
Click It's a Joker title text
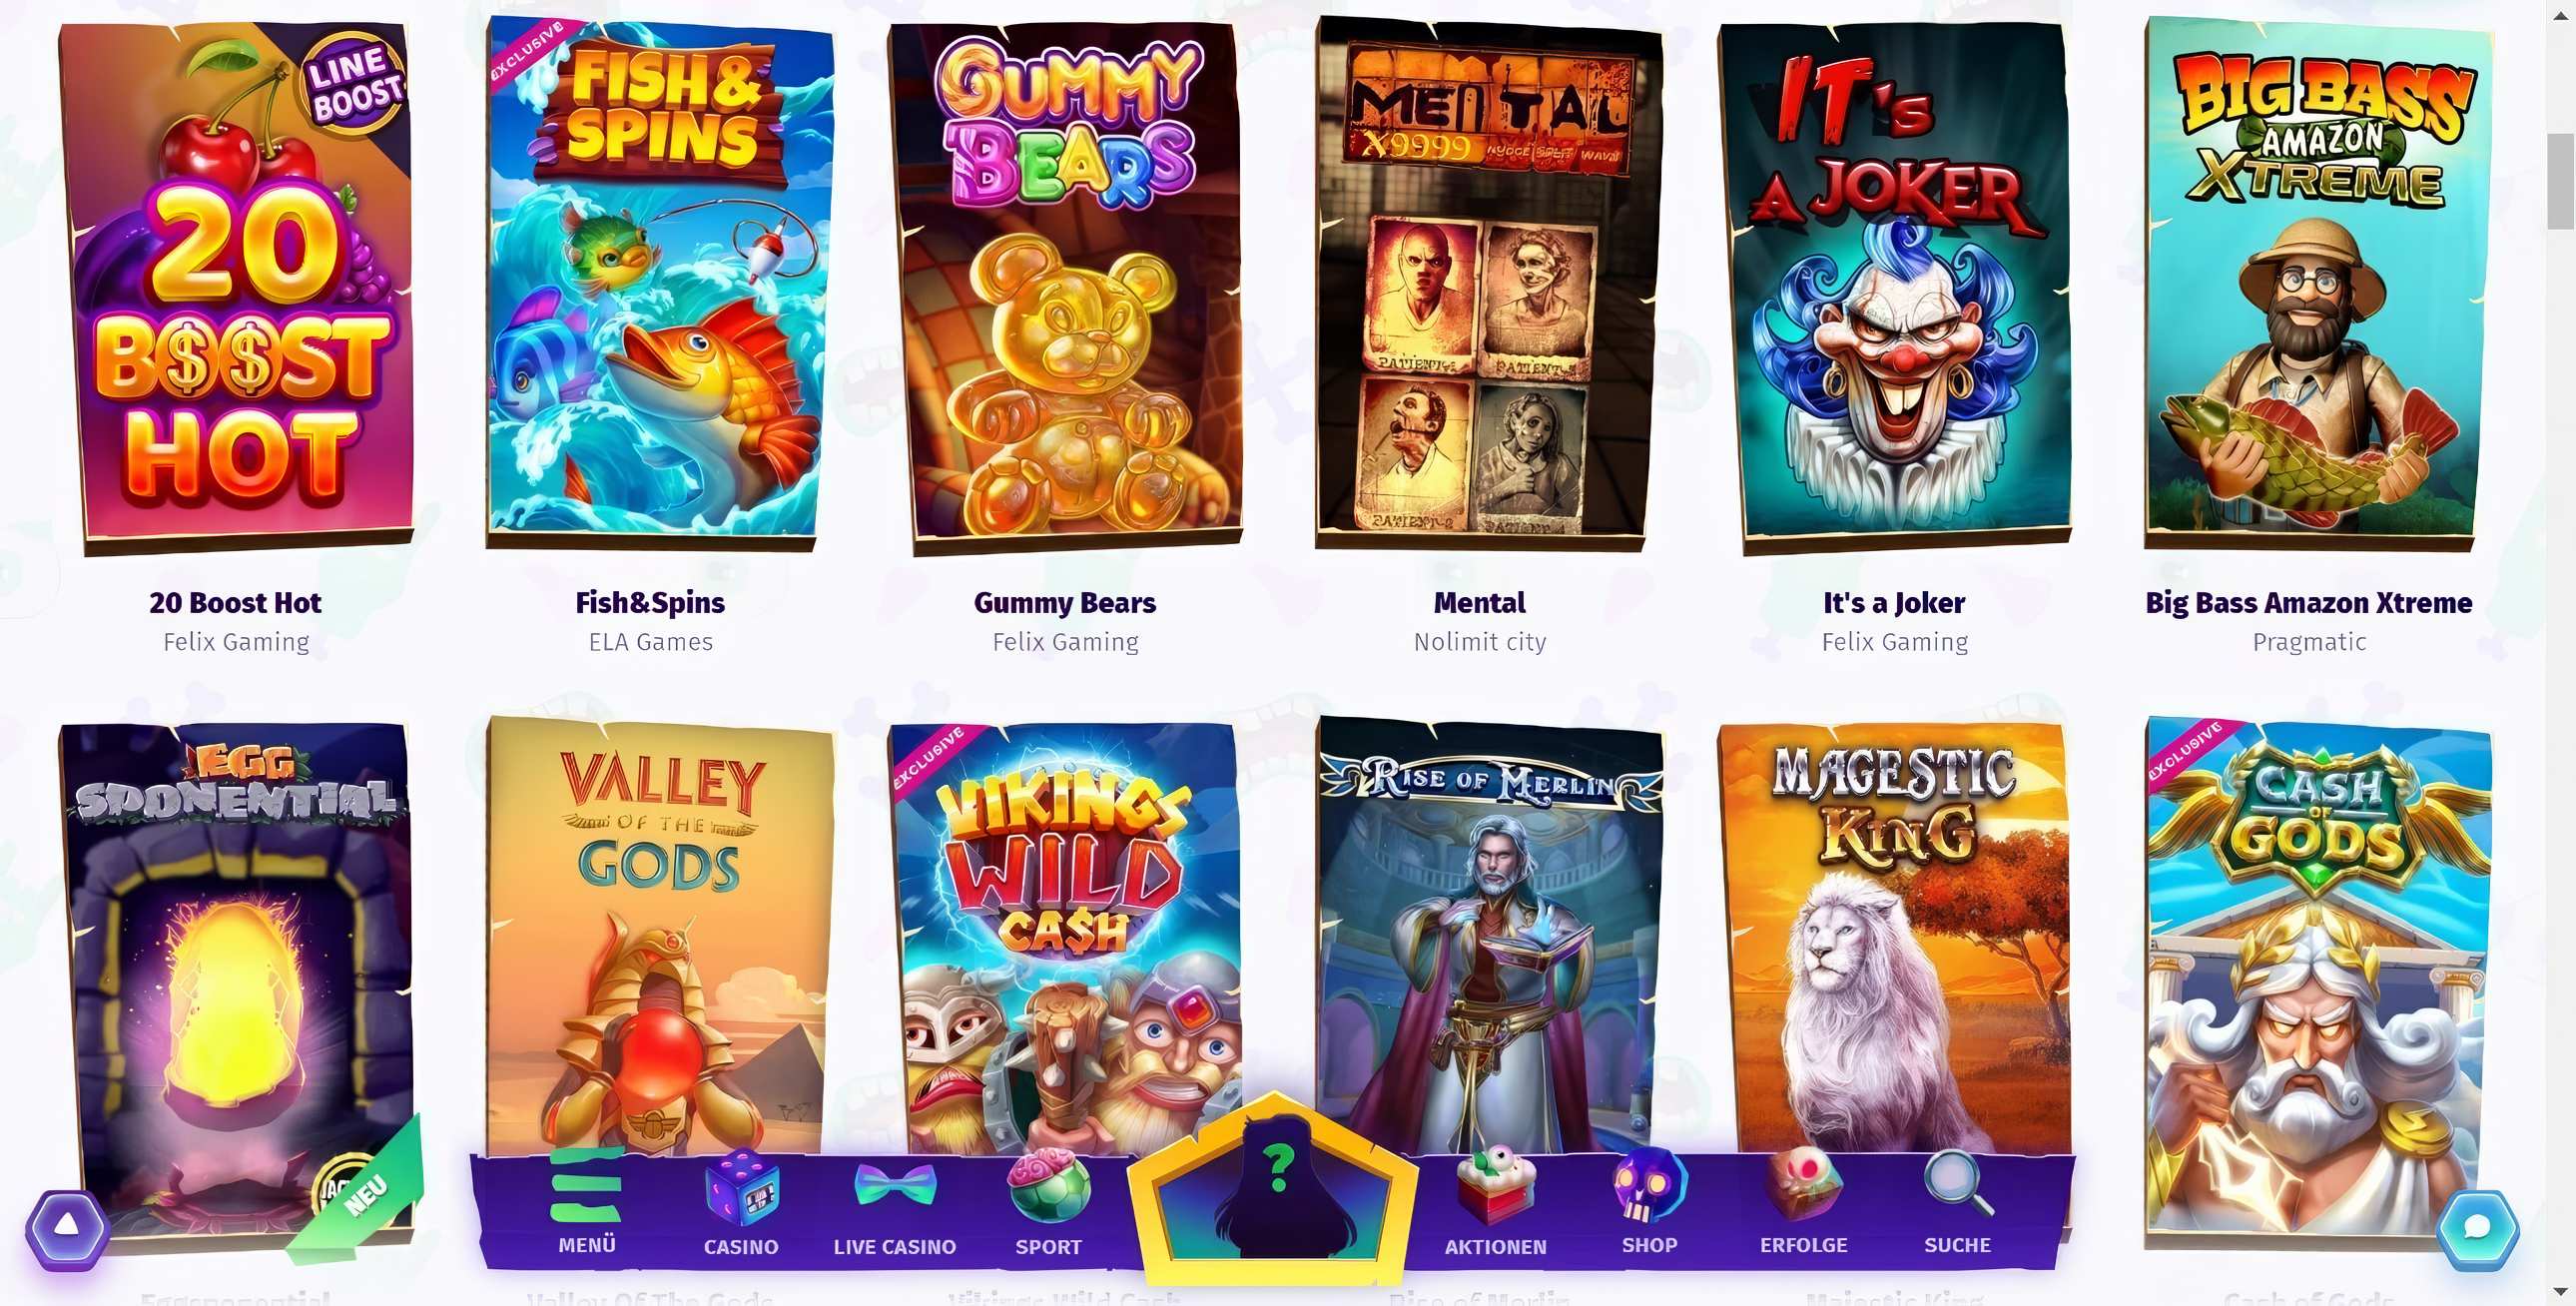[x=1894, y=603]
